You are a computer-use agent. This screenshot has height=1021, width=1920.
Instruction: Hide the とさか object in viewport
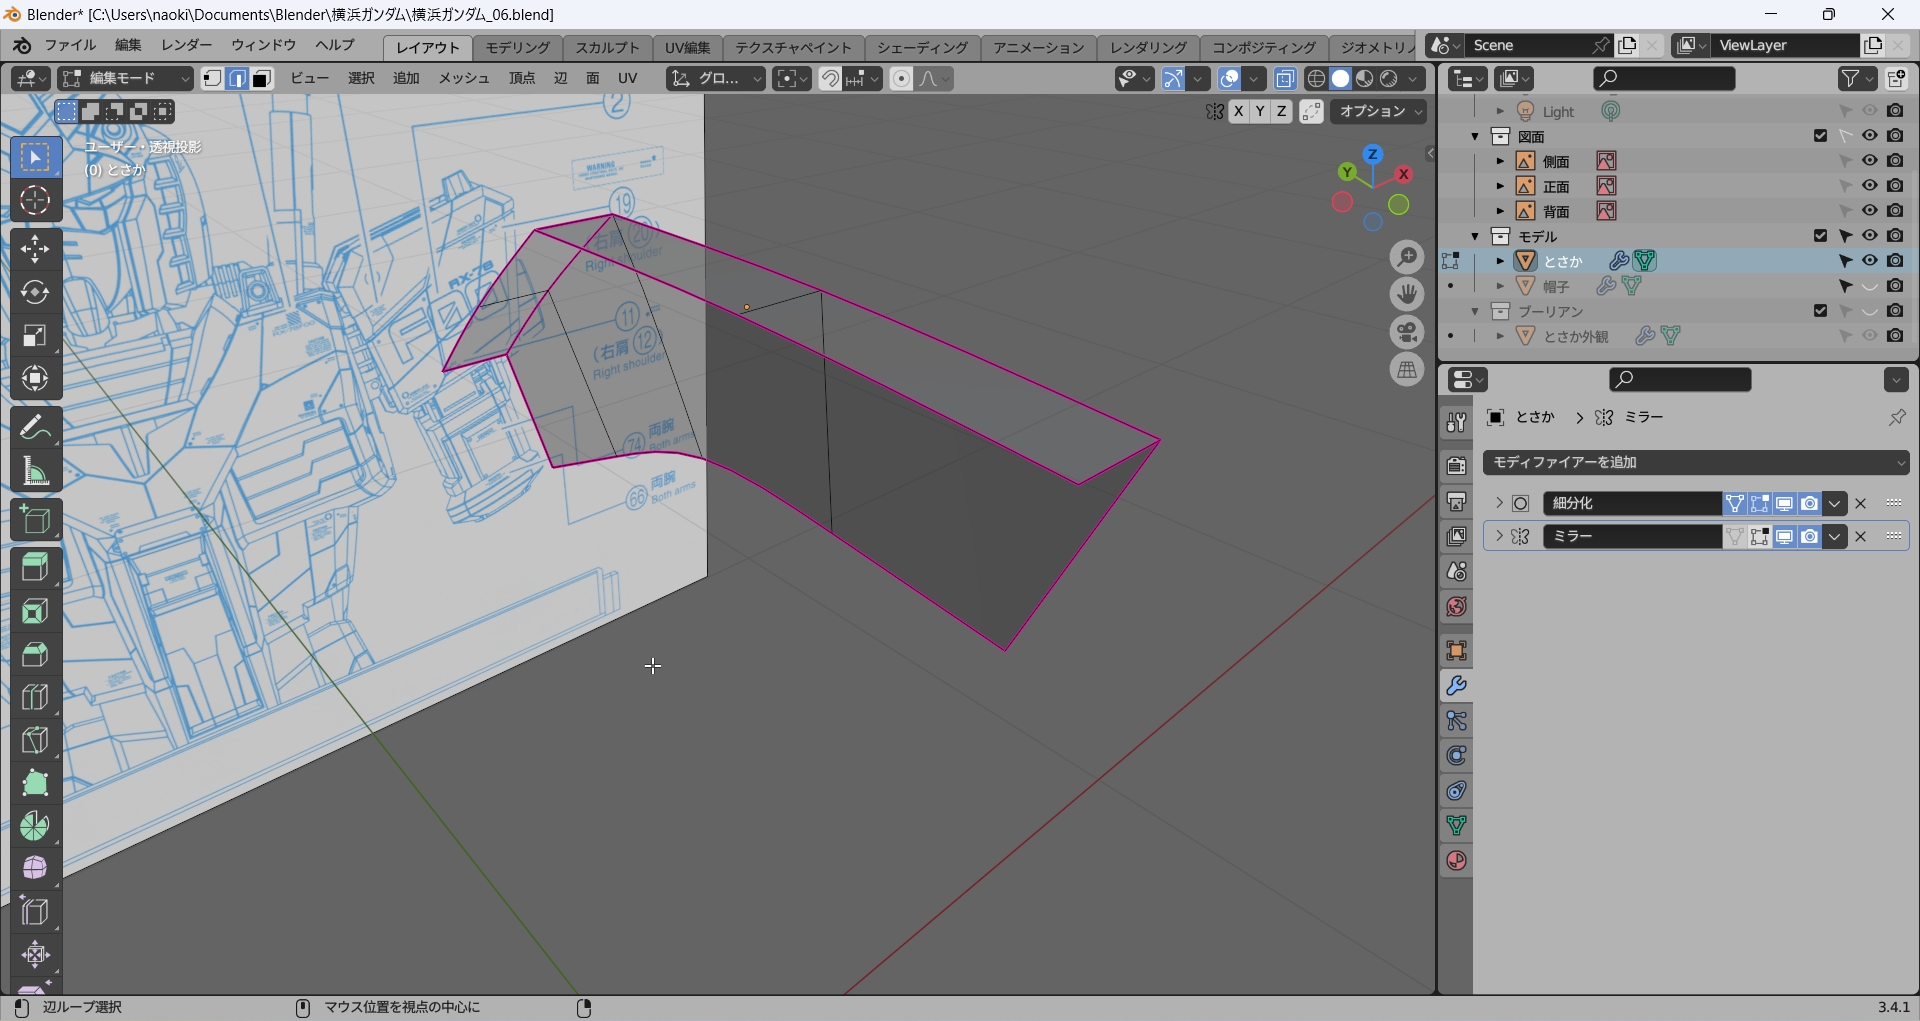coord(1869,261)
